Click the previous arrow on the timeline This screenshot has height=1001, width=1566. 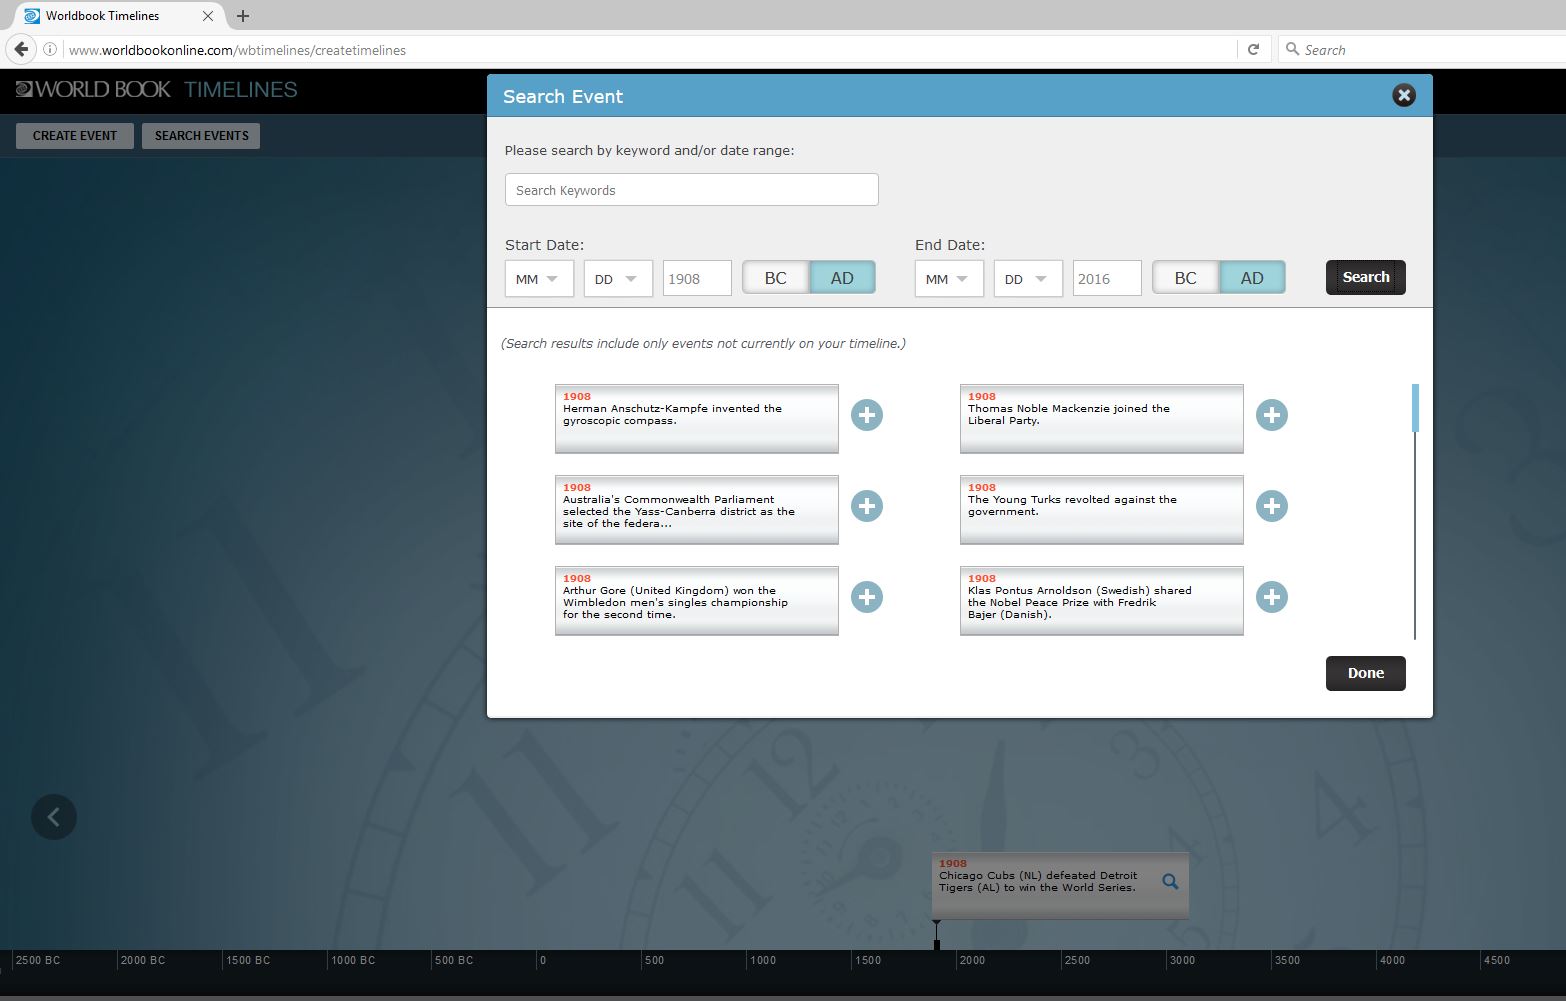click(x=54, y=817)
